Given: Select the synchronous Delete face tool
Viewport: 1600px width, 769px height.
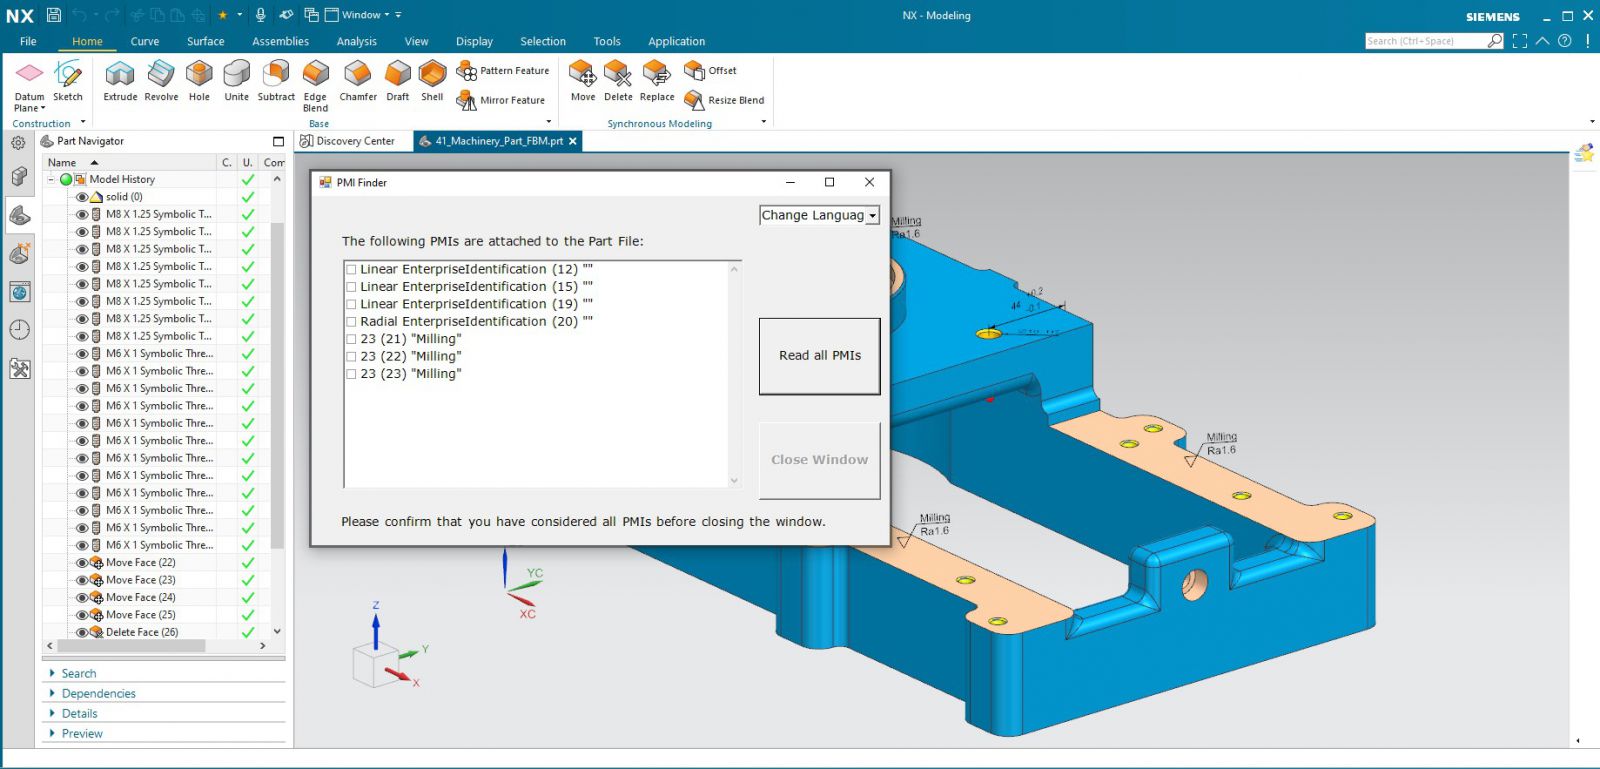Looking at the screenshot, I should 618,80.
